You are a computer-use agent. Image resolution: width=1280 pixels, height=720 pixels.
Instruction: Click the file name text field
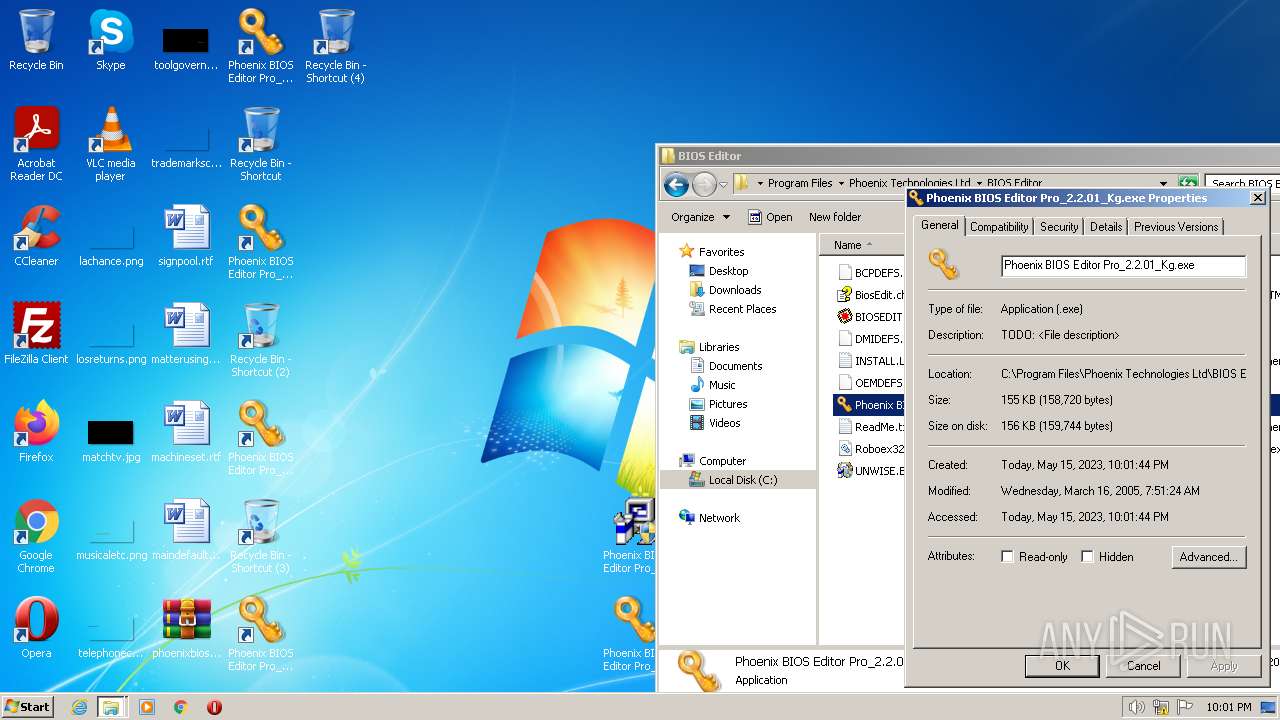[1123, 265]
